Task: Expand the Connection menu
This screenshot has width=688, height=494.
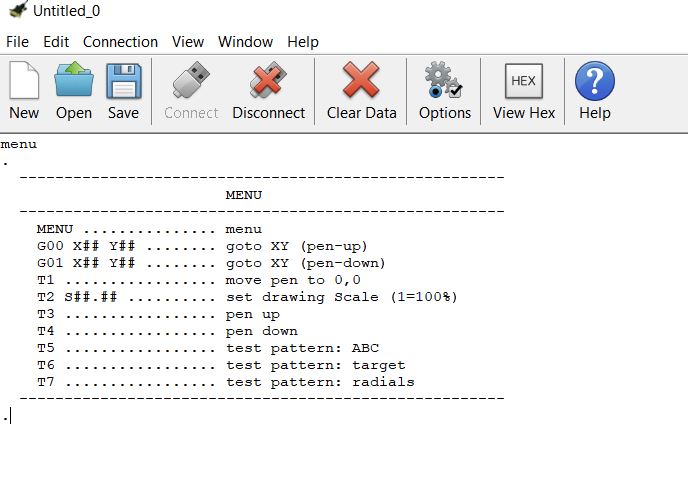Action: 120,42
